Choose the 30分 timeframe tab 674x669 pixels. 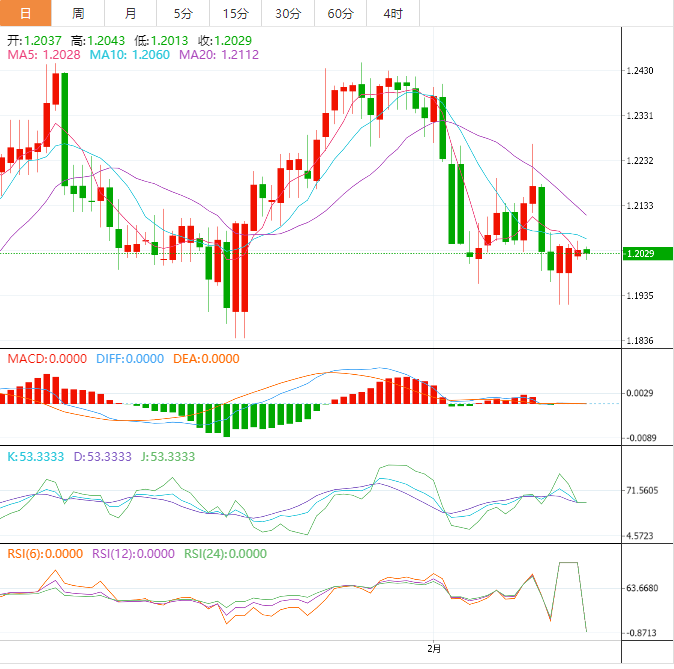coord(287,13)
